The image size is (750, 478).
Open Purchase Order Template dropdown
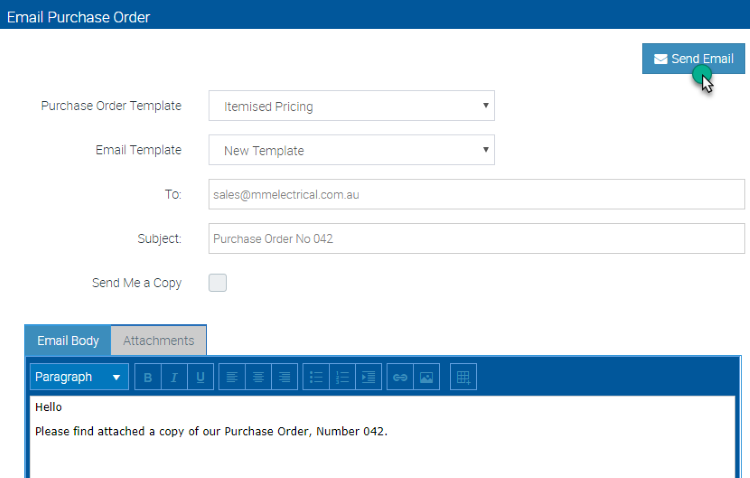pos(352,106)
